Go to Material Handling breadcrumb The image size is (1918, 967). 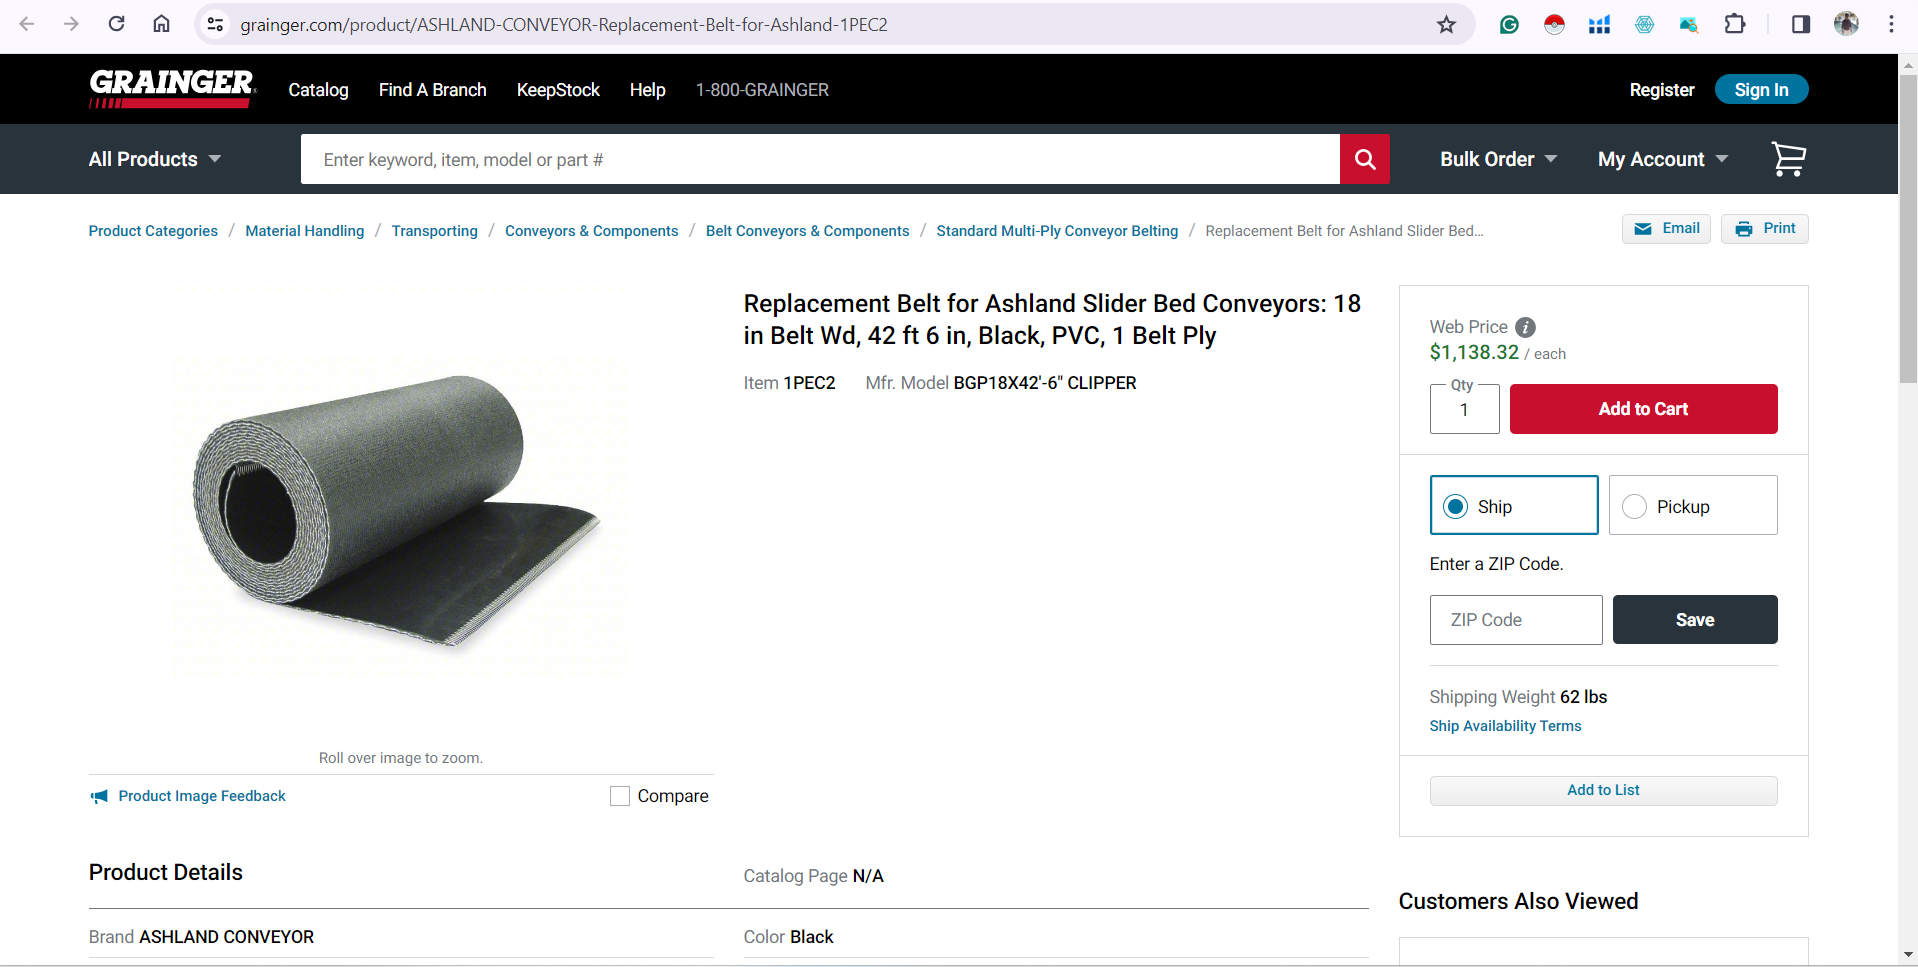(x=305, y=231)
